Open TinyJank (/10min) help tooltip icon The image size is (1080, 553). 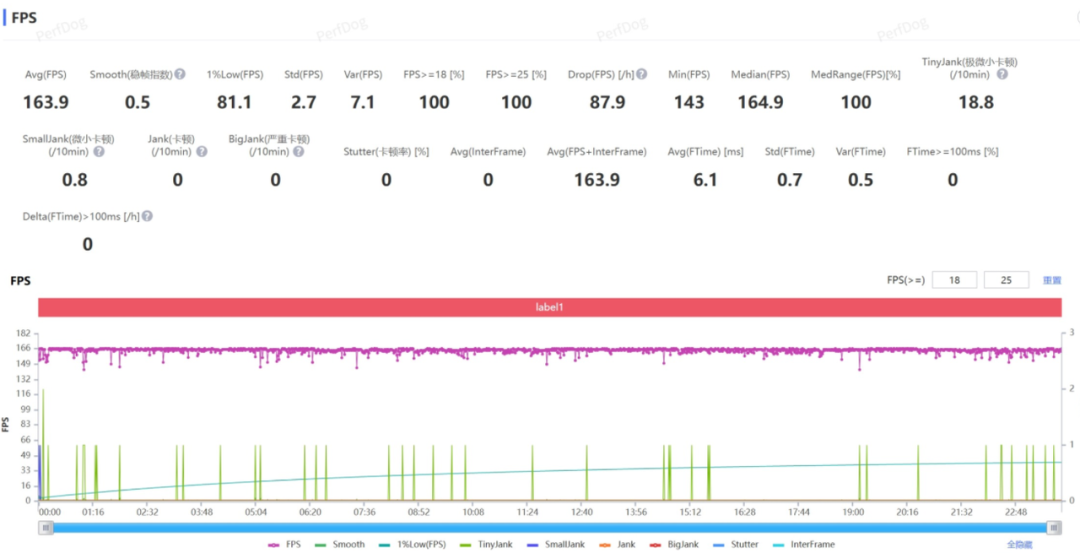pos(1001,74)
